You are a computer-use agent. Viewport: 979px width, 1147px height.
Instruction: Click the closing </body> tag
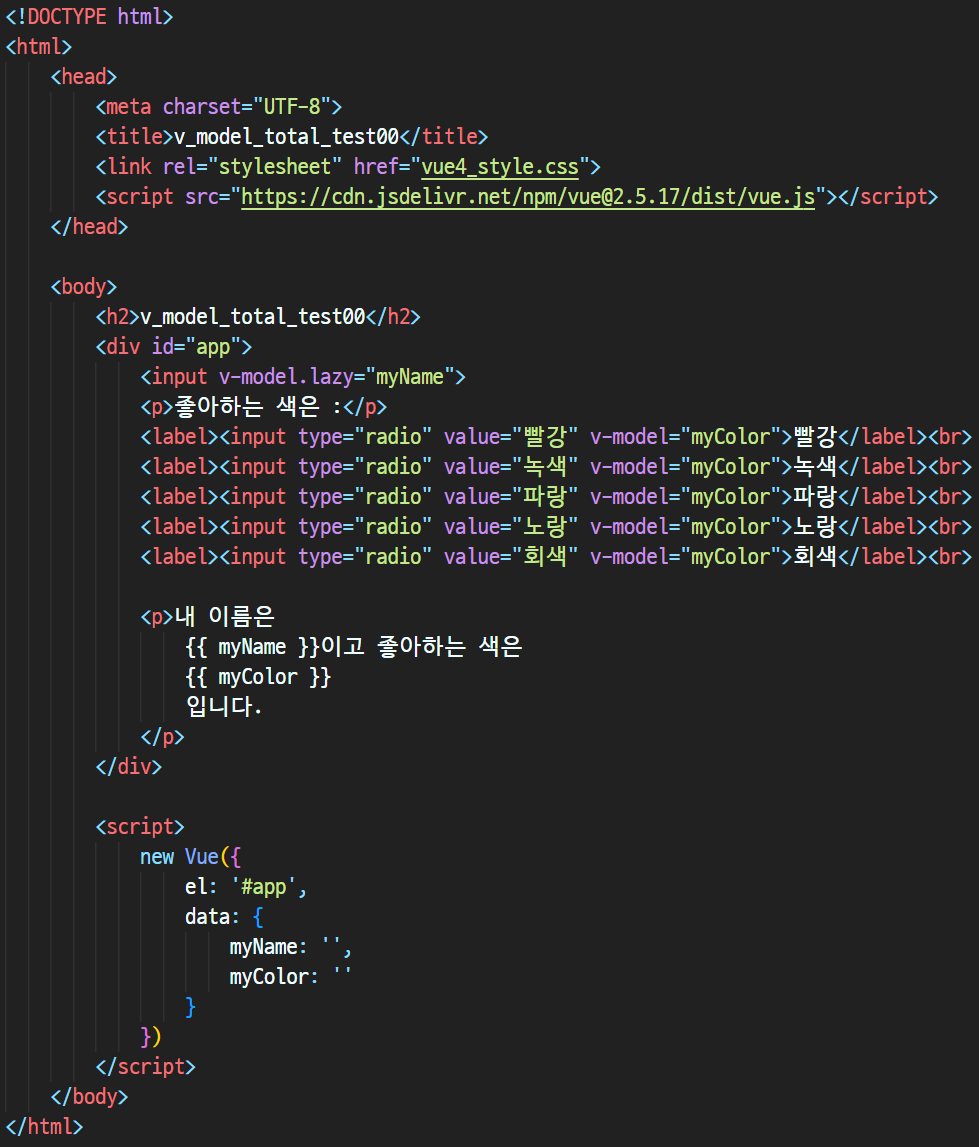pos(89,1097)
